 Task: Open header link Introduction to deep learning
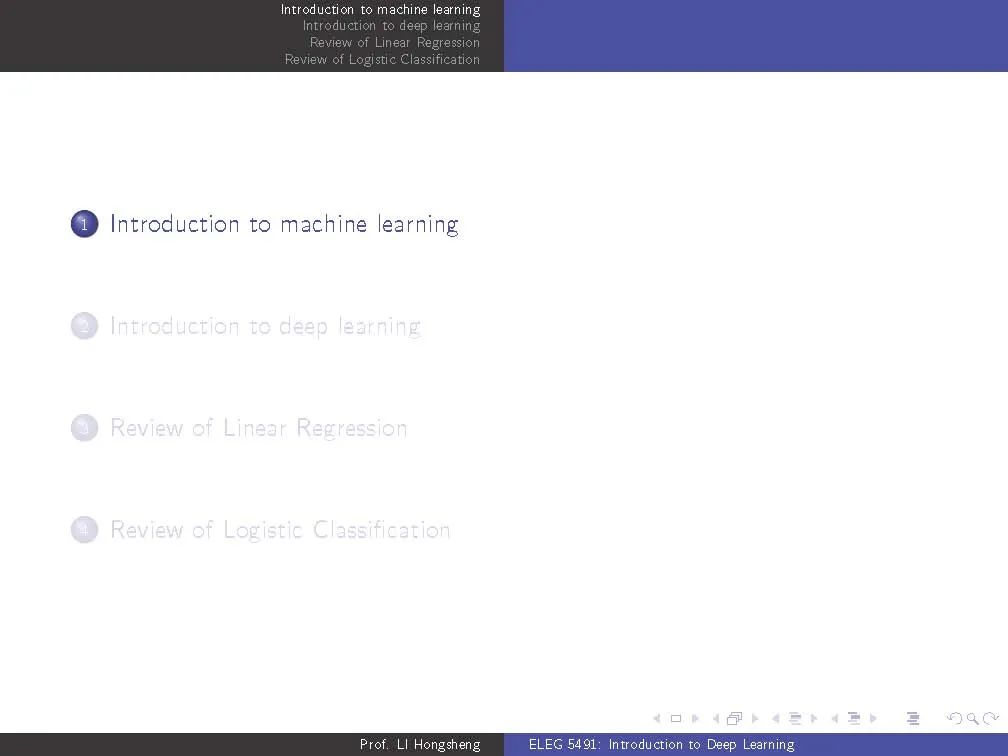(x=392, y=26)
